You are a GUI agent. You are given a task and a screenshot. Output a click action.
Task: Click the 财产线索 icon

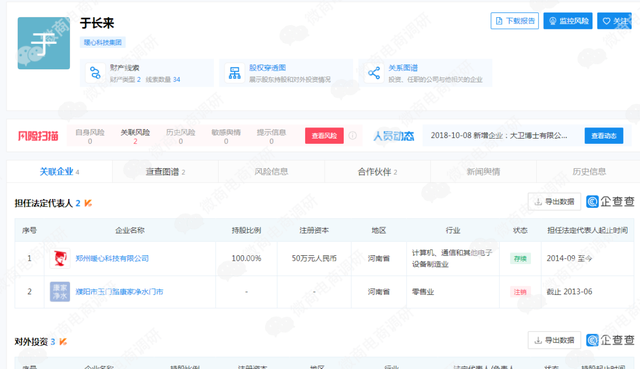pos(95,73)
